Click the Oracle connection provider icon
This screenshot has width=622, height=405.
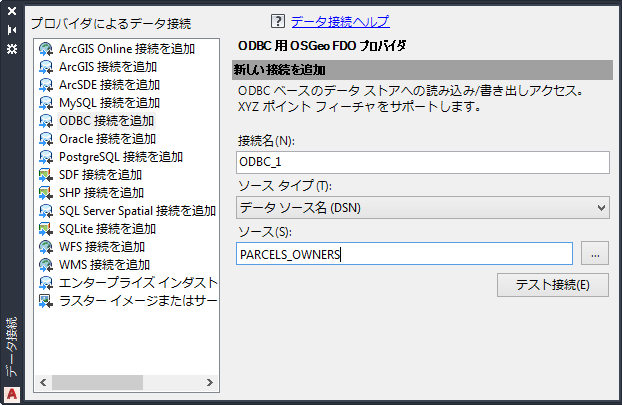pos(46,139)
